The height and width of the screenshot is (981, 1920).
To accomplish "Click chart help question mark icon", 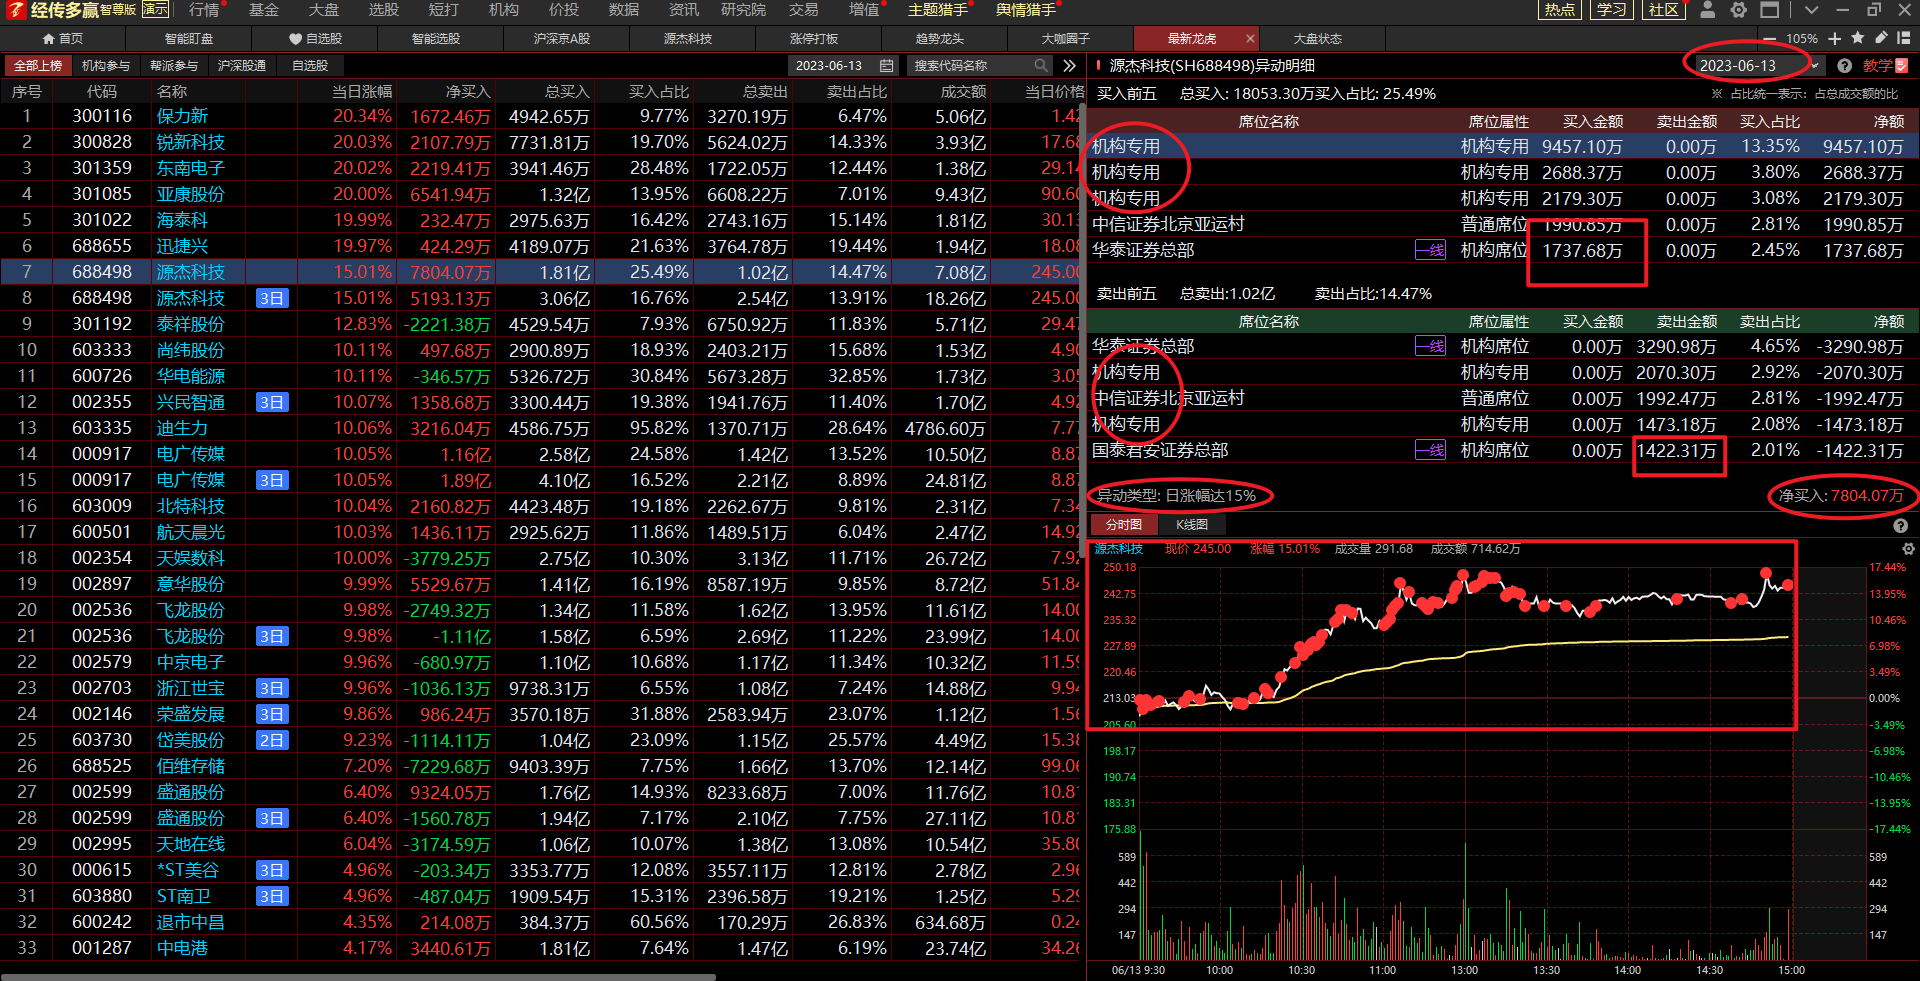I will point(1900,526).
